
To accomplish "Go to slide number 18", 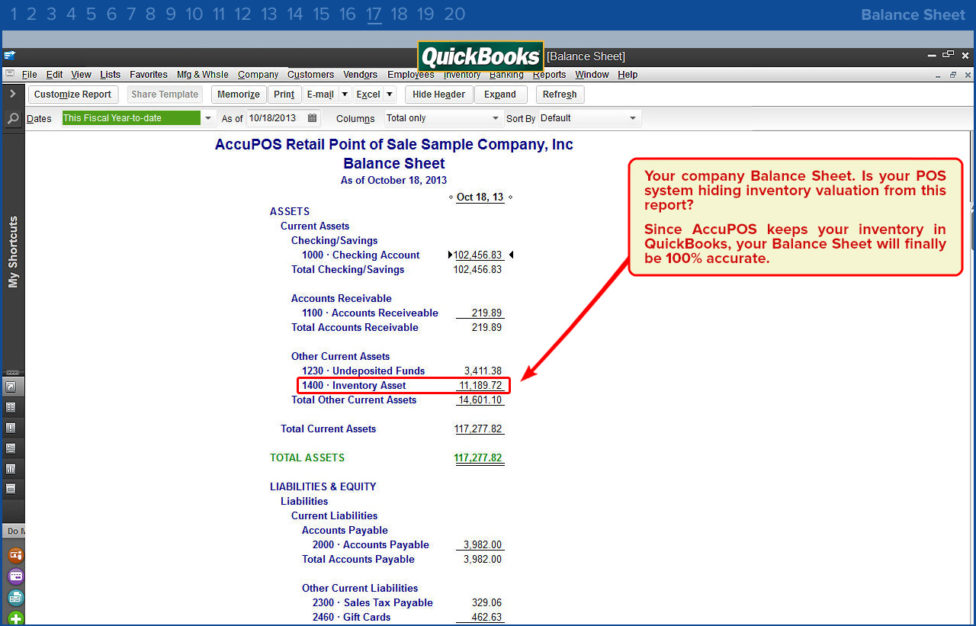I will click(x=399, y=14).
